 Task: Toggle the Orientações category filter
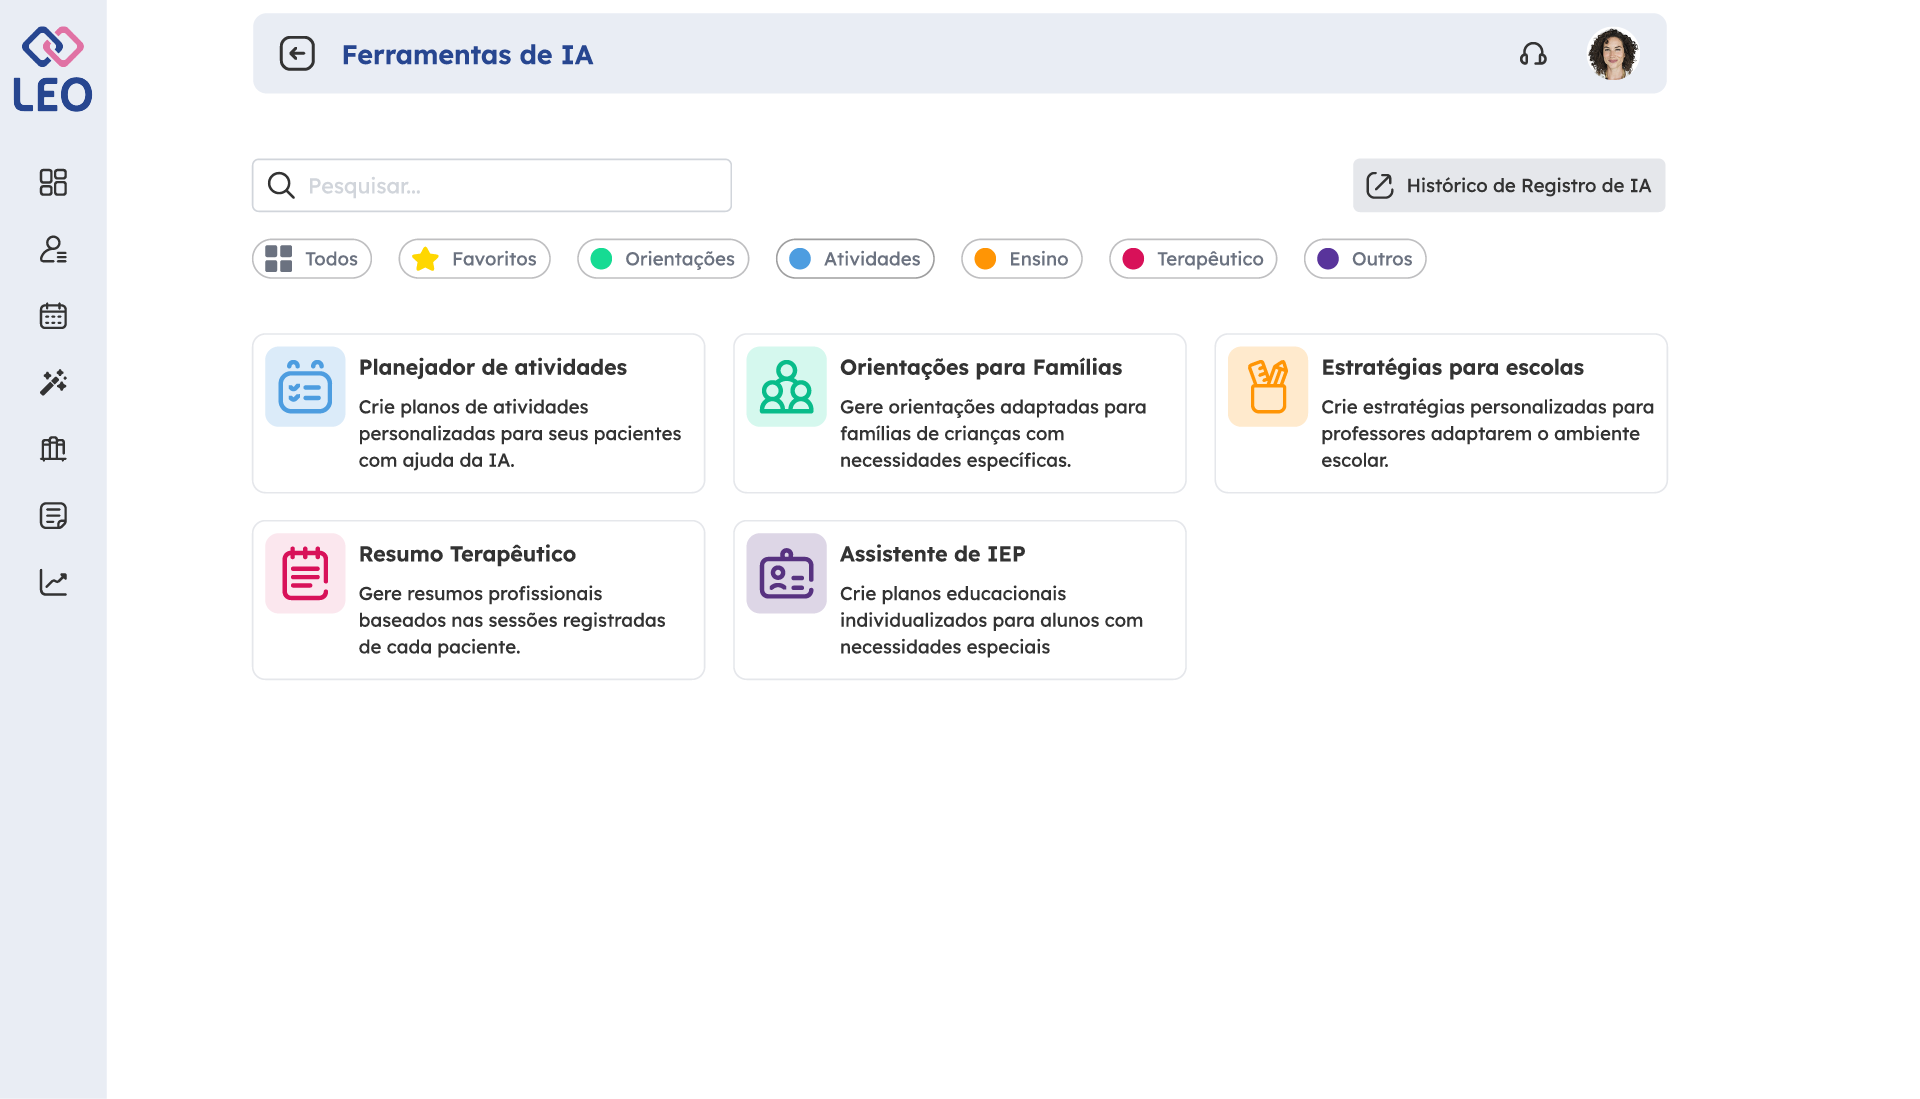click(x=663, y=259)
